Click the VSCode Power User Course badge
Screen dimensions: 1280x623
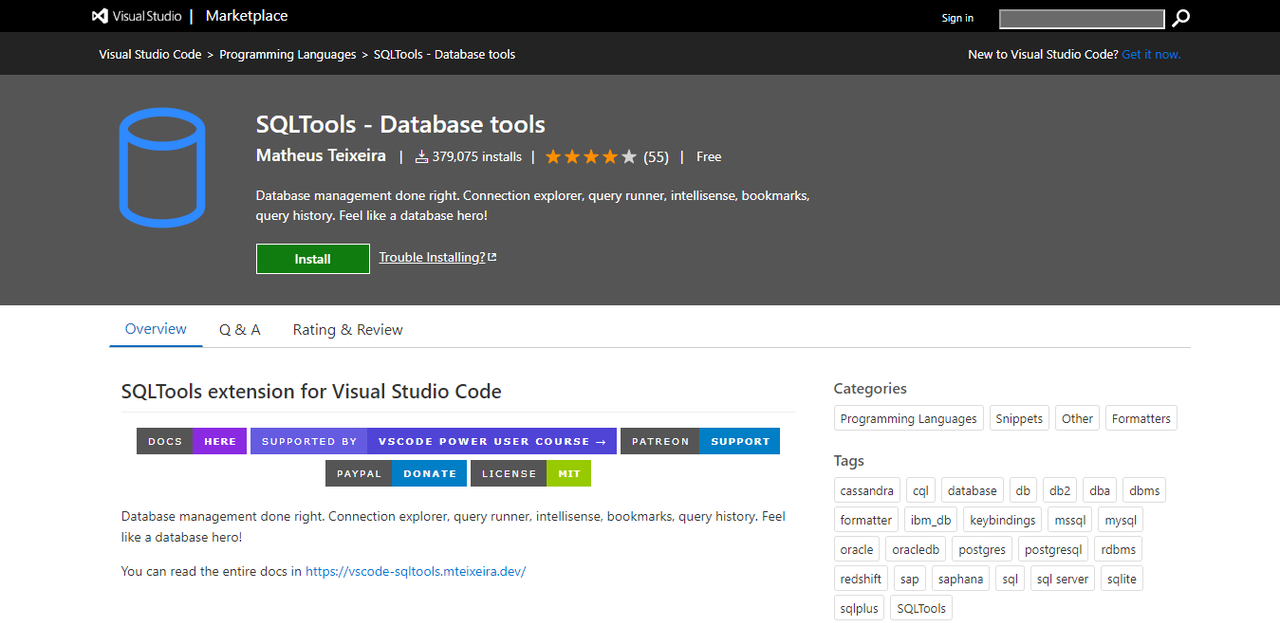tap(434, 441)
